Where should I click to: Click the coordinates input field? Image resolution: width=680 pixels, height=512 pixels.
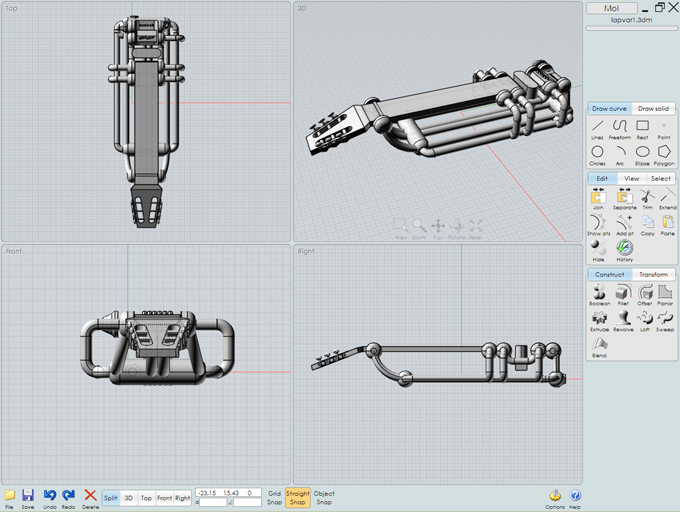(229, 493)
